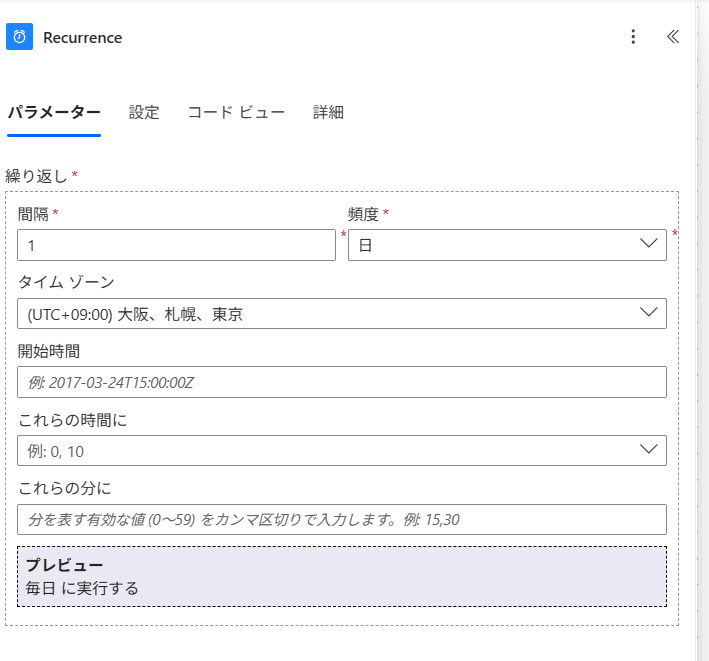Switch to the 設定 tab

tap(144, 112)
